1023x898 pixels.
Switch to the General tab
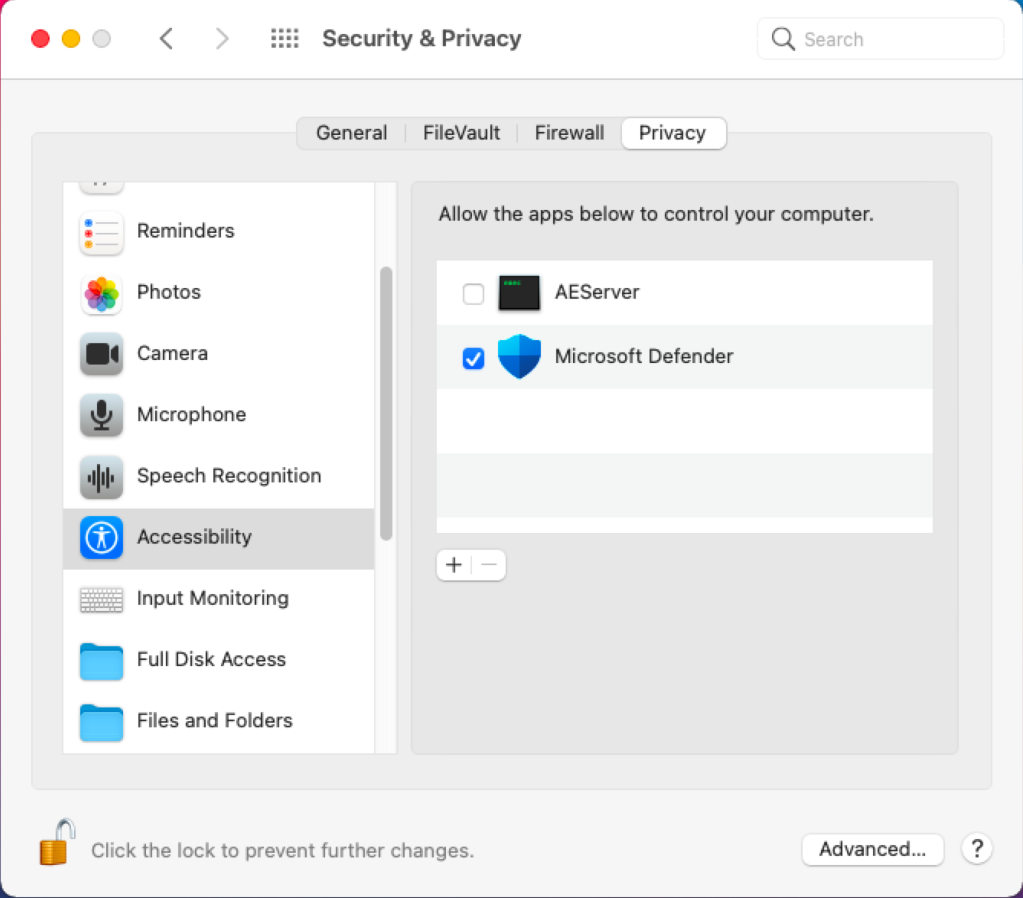(x=352, y=133)
